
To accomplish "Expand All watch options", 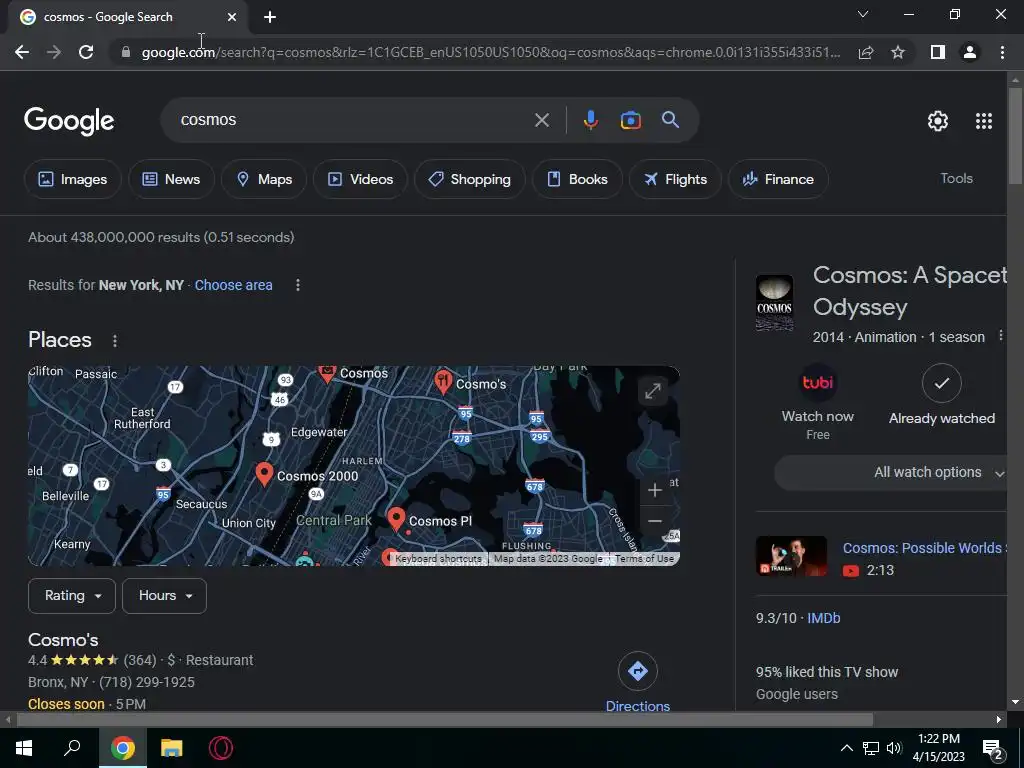I will (x=890, y=472).
